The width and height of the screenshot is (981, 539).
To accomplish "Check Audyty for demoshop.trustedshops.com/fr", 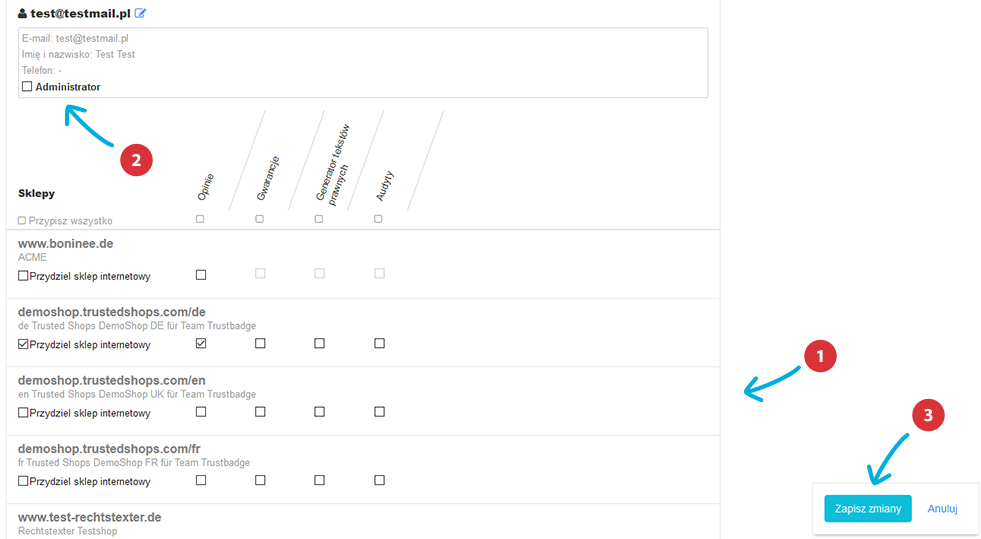I will 379,480.
